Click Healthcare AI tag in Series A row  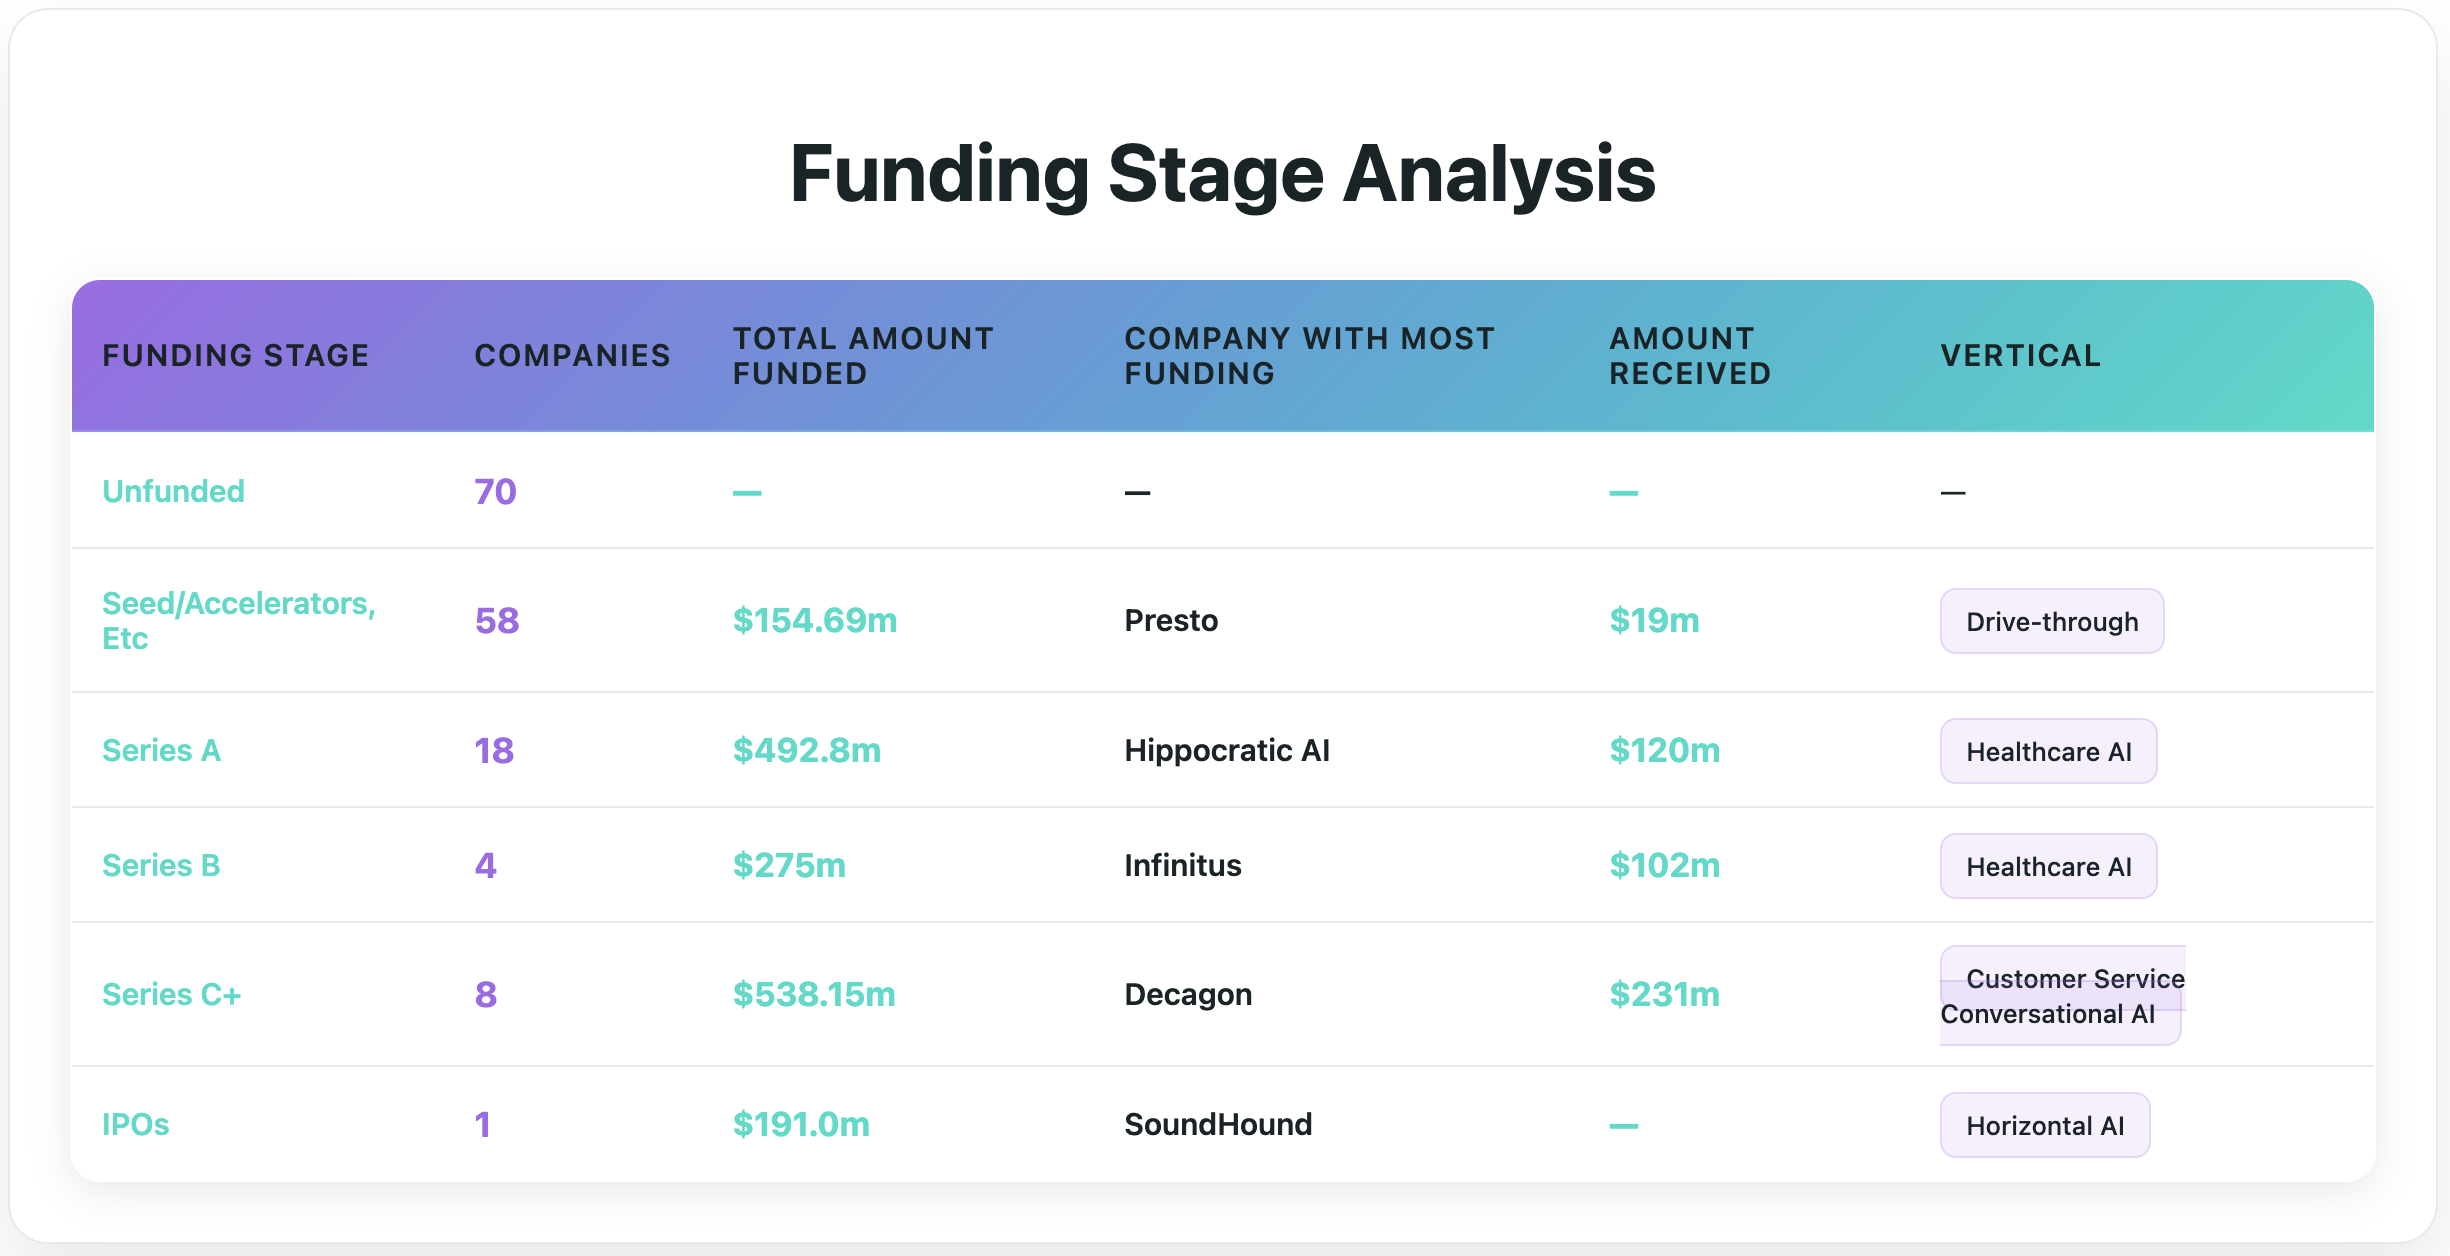pos(2048,751)
